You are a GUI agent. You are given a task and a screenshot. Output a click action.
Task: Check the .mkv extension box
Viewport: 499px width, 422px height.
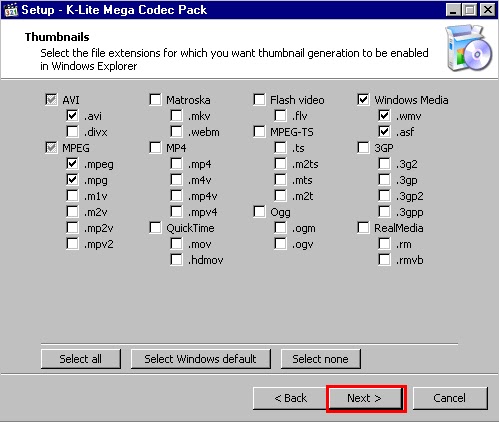(x=176, y=115)
